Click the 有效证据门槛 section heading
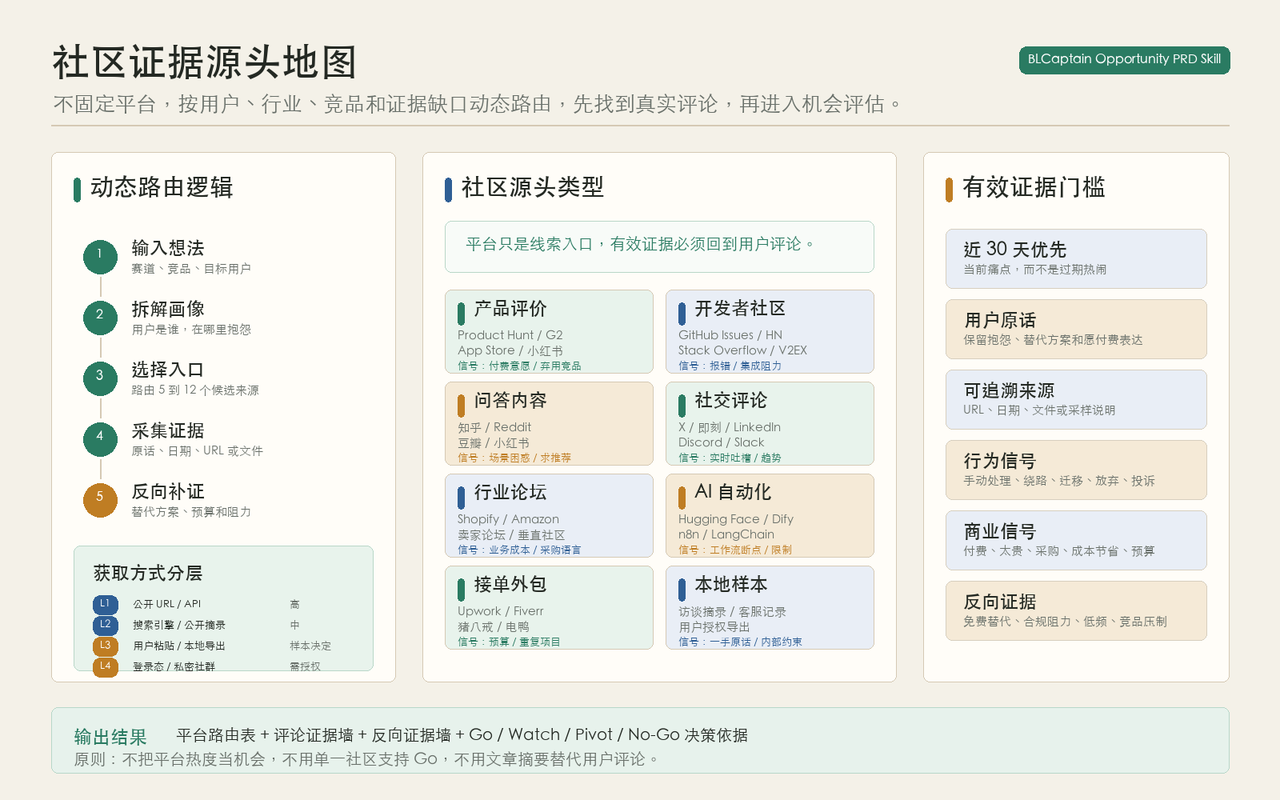The image size is (1280, 800). click(1034, 187)
